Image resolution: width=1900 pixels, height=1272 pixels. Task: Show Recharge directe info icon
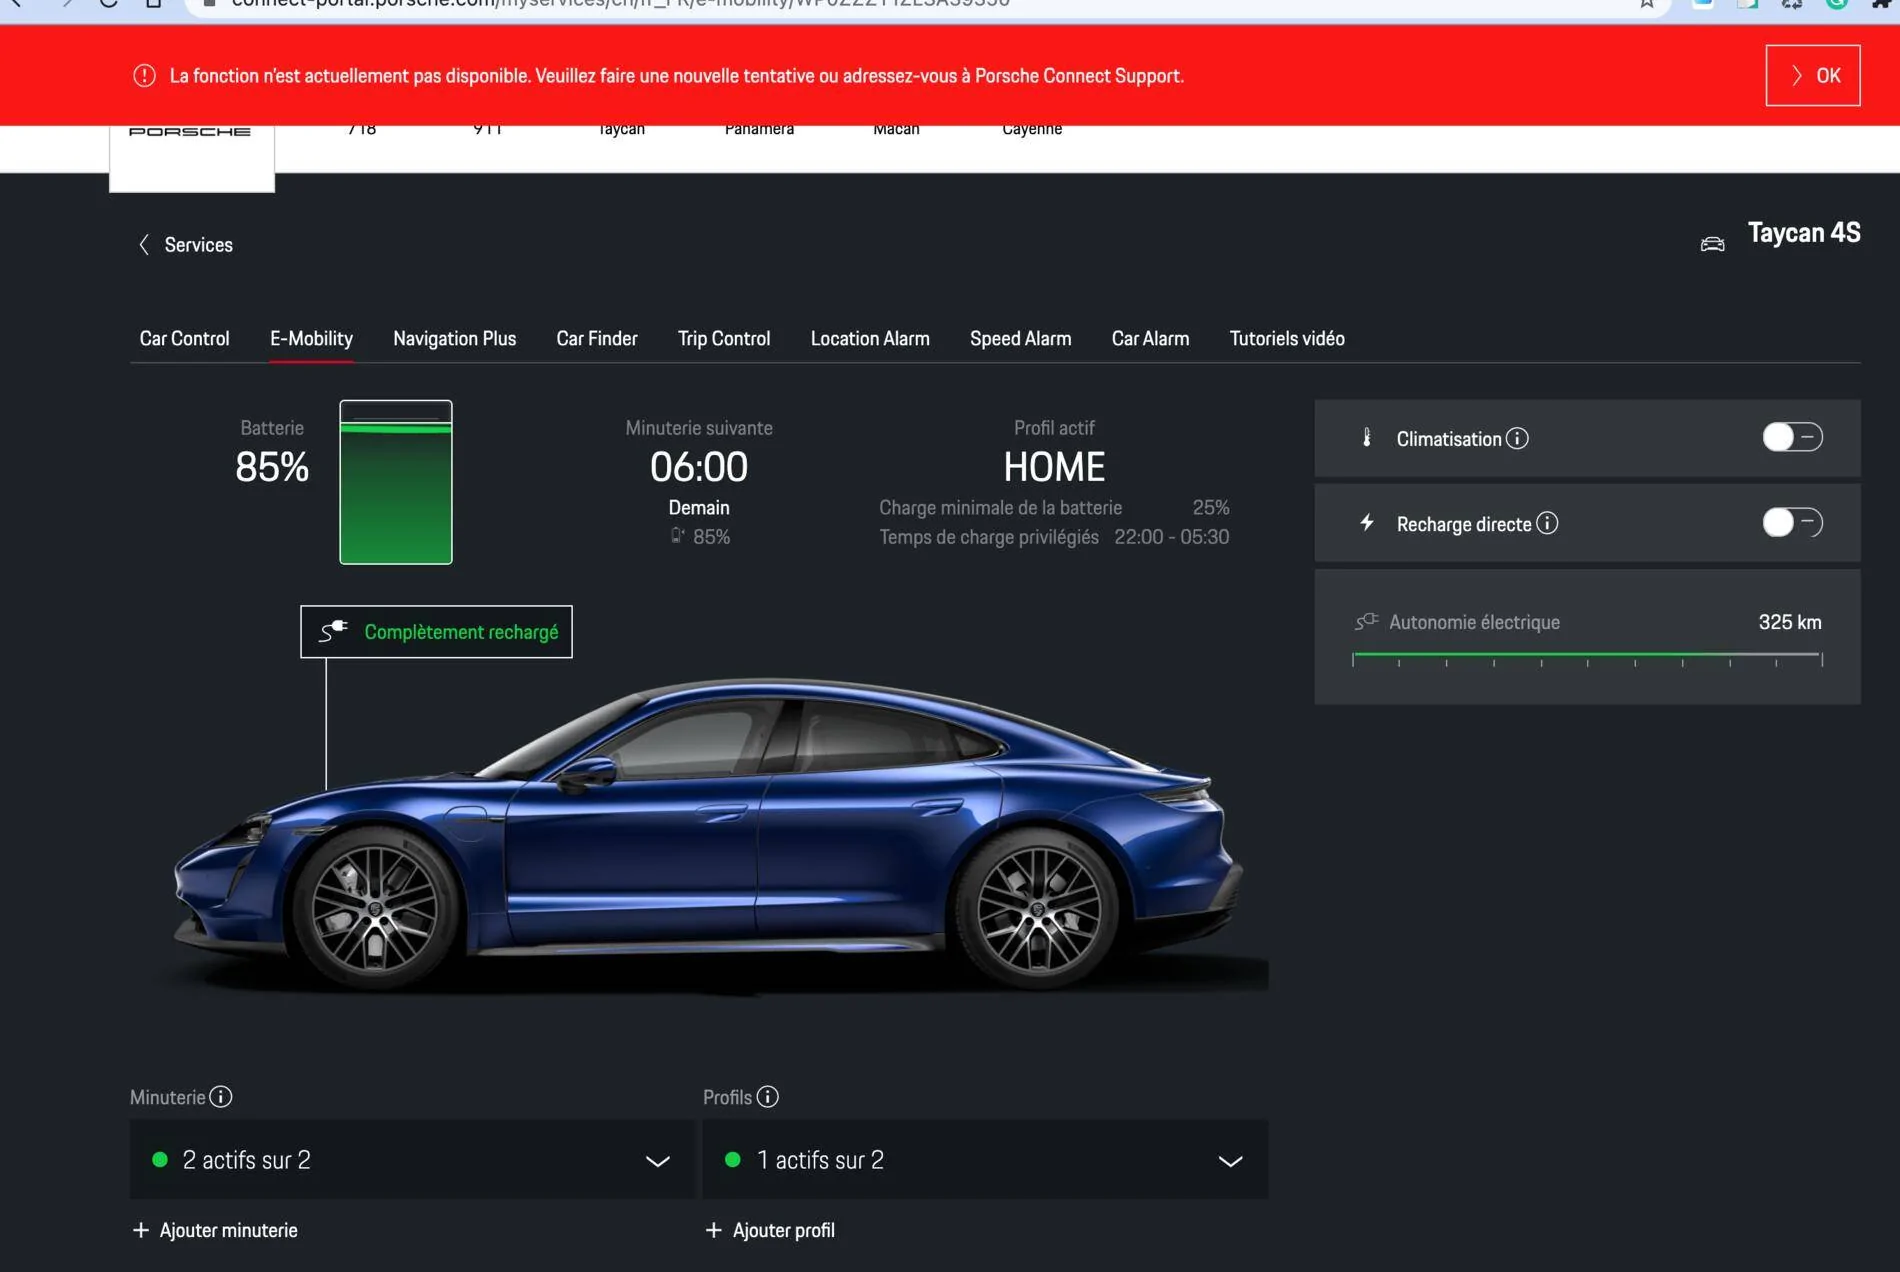[1547, 524]
